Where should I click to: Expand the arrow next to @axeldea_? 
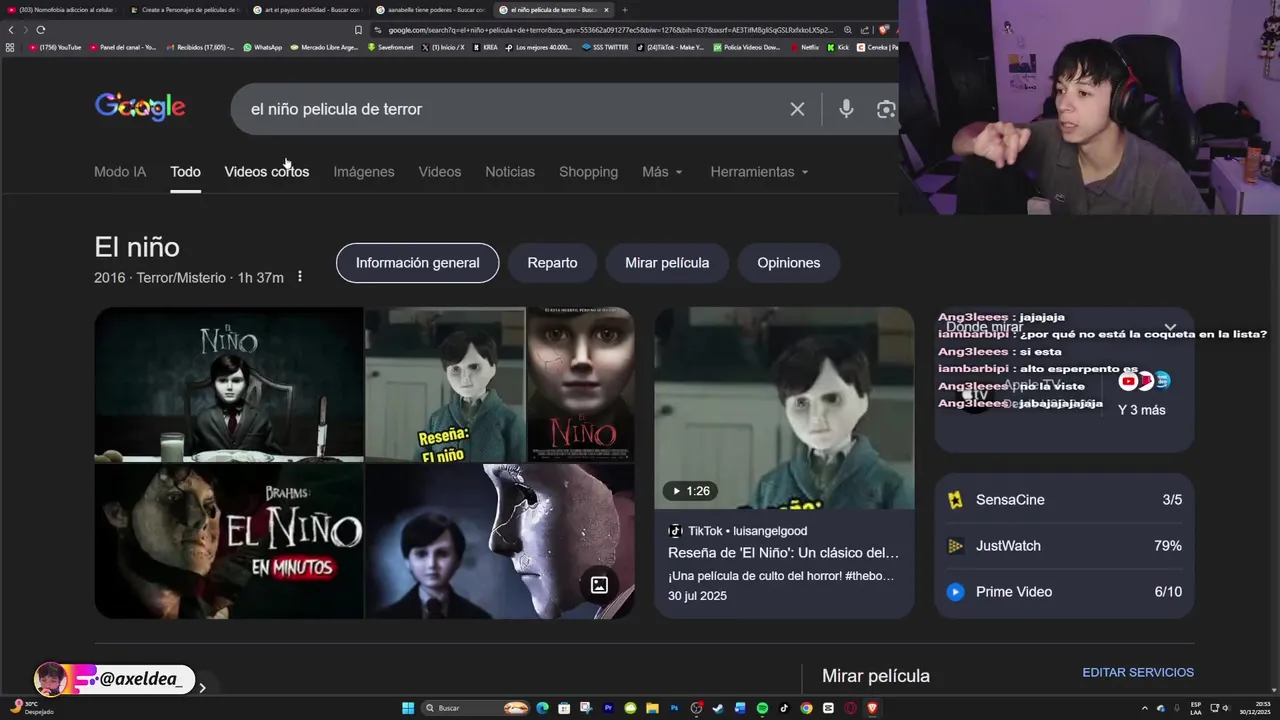tap(202, 687)
